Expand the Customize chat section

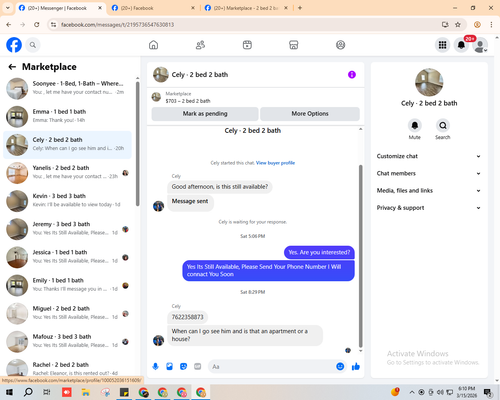click(429, 156)
